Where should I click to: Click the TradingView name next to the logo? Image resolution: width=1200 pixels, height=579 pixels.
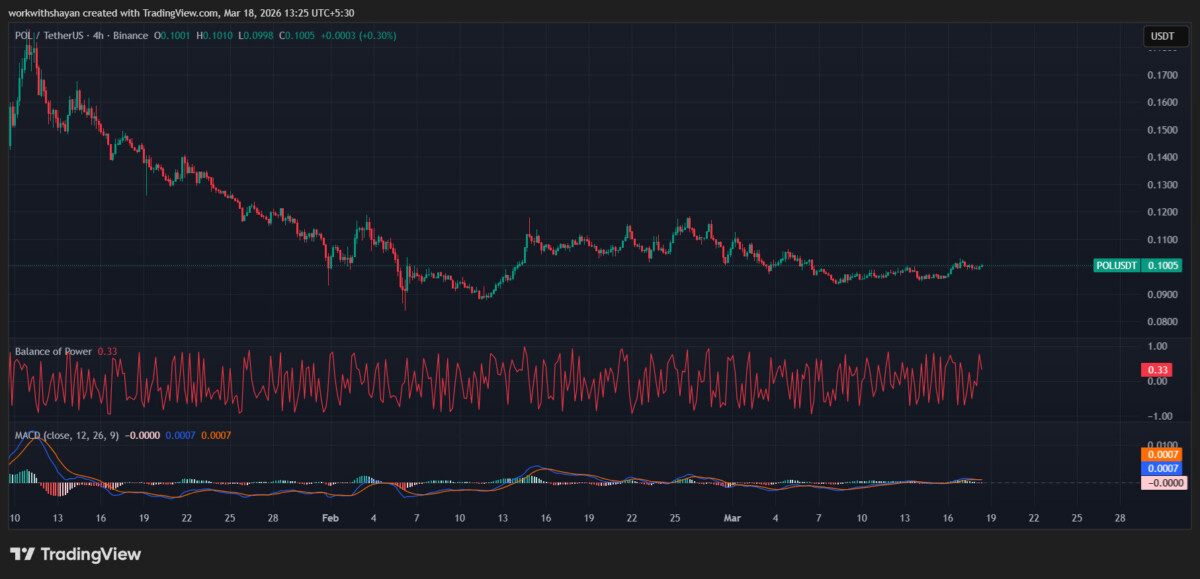[x=94, y=553]
